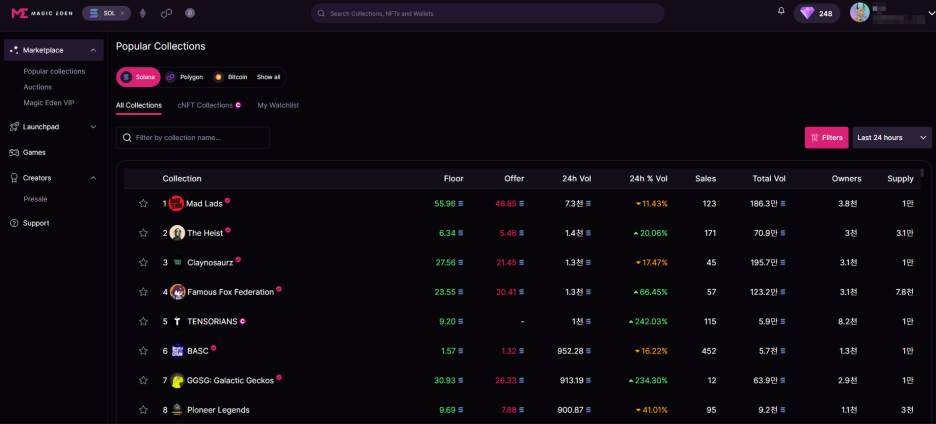Open the notifications bell

(781, 11)
